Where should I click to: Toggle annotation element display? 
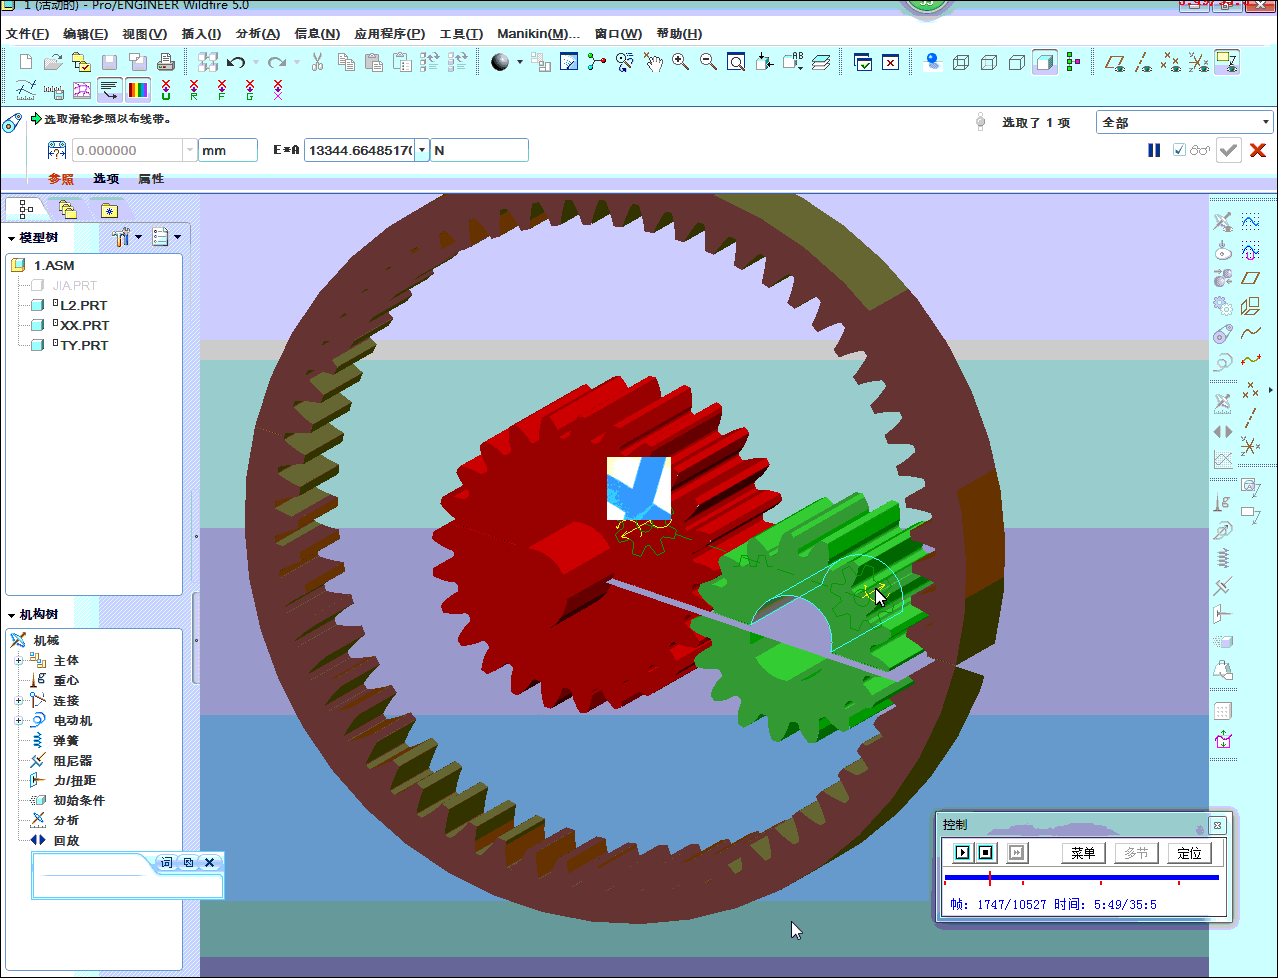1227,62
